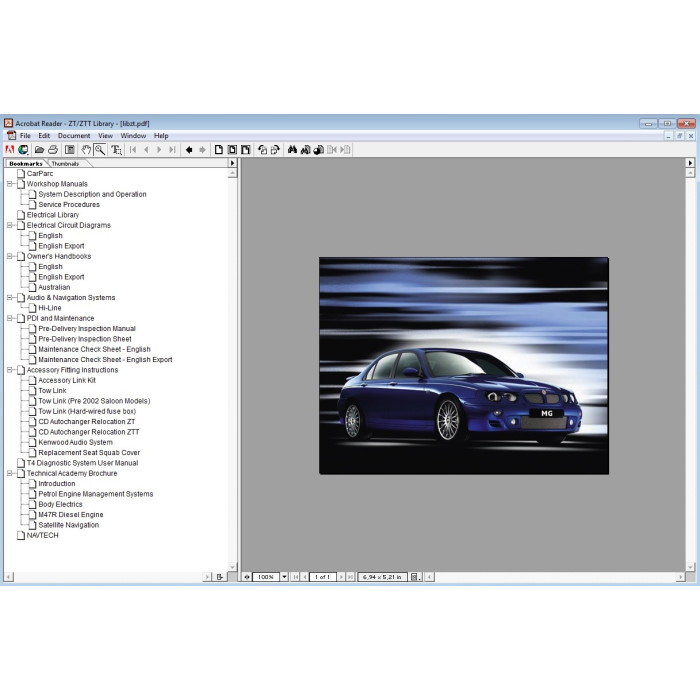Click the Print icon in toolbar
The image size is (700, 700).
pos(53,150)
